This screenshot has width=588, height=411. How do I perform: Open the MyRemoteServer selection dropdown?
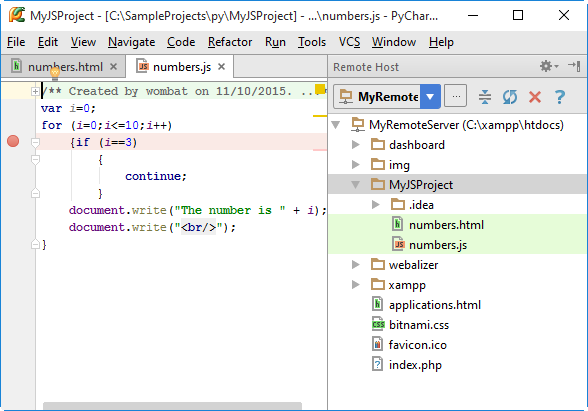pyautogui.click(x=430, y=97)
